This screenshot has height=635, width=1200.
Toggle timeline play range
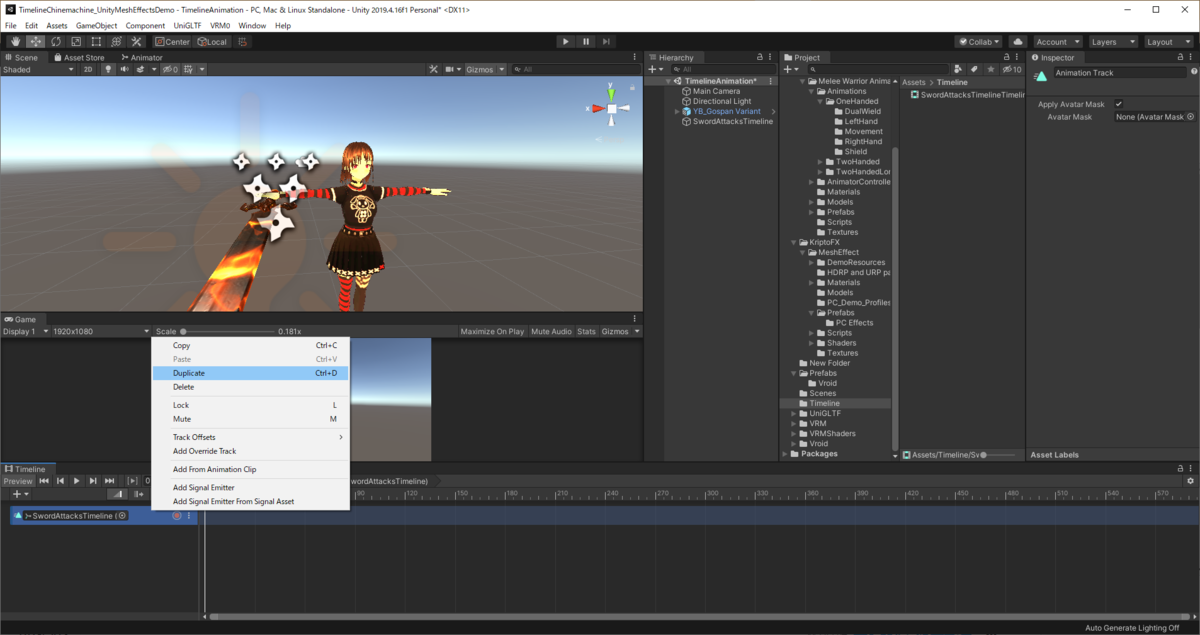point(133,481)
